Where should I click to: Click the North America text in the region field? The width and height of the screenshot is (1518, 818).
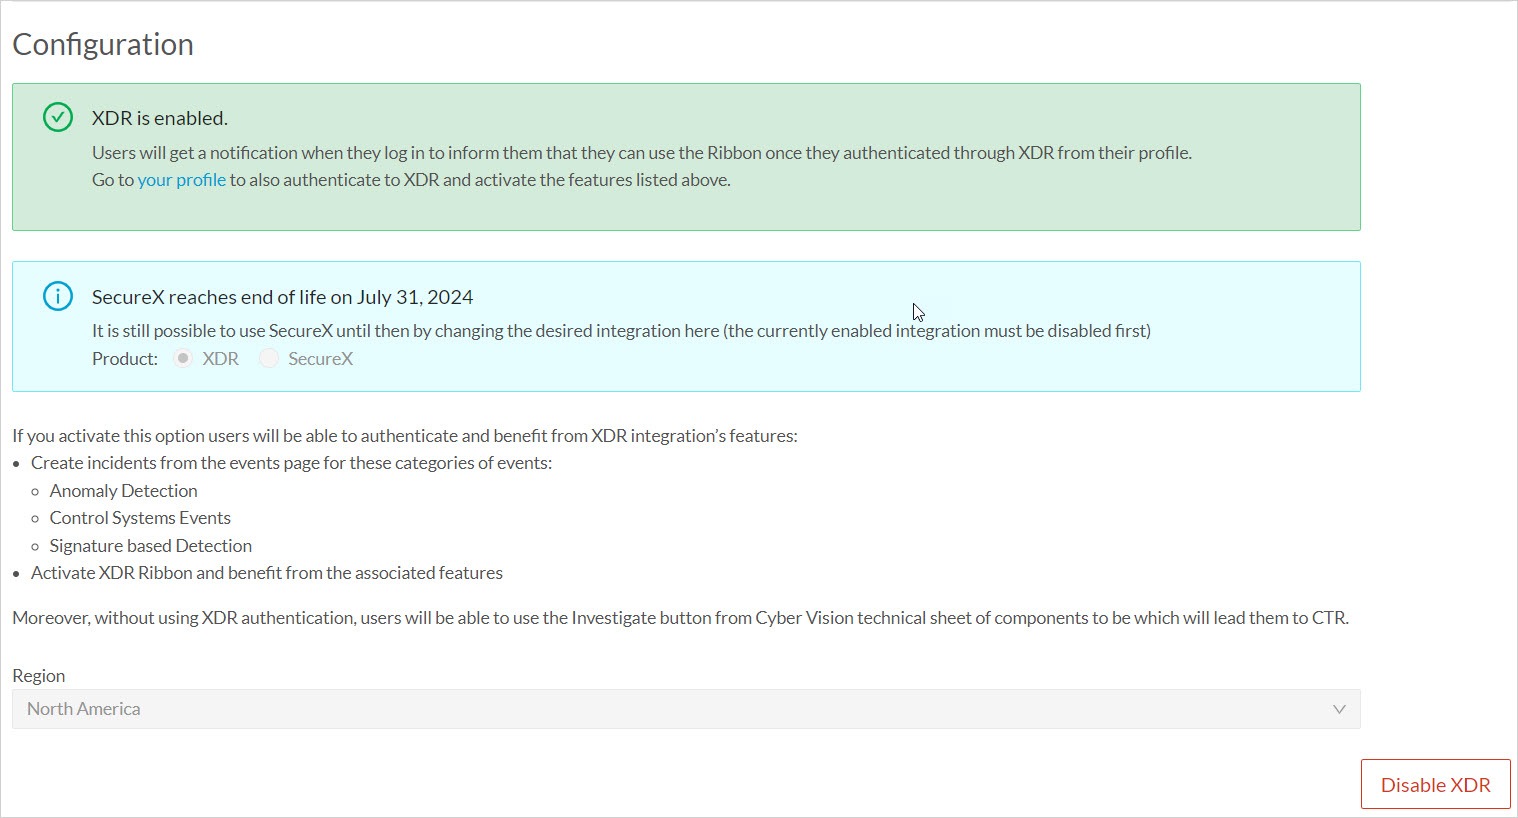83,708
